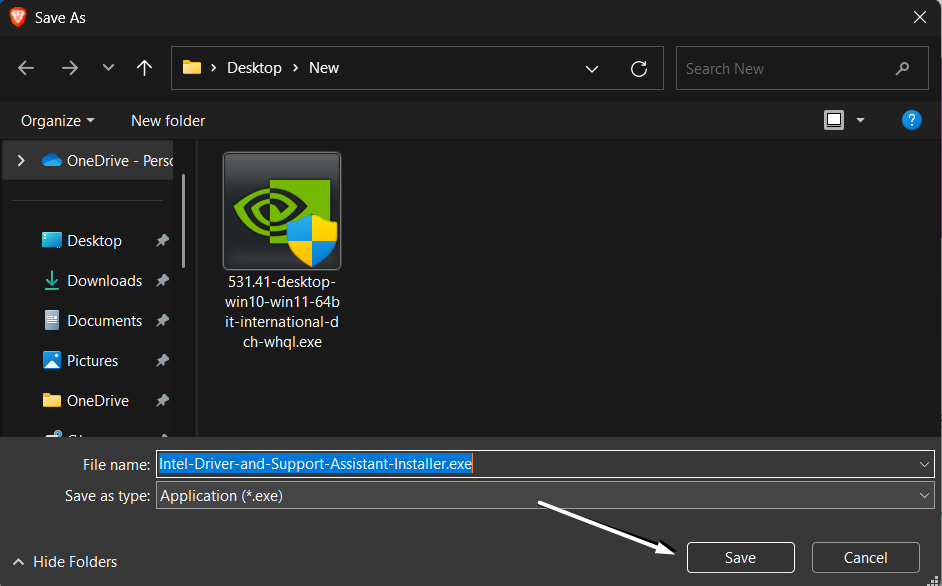The image size is (942, 586).
Task: Click pin icon beside Pictures
Action: coord(162,361)
